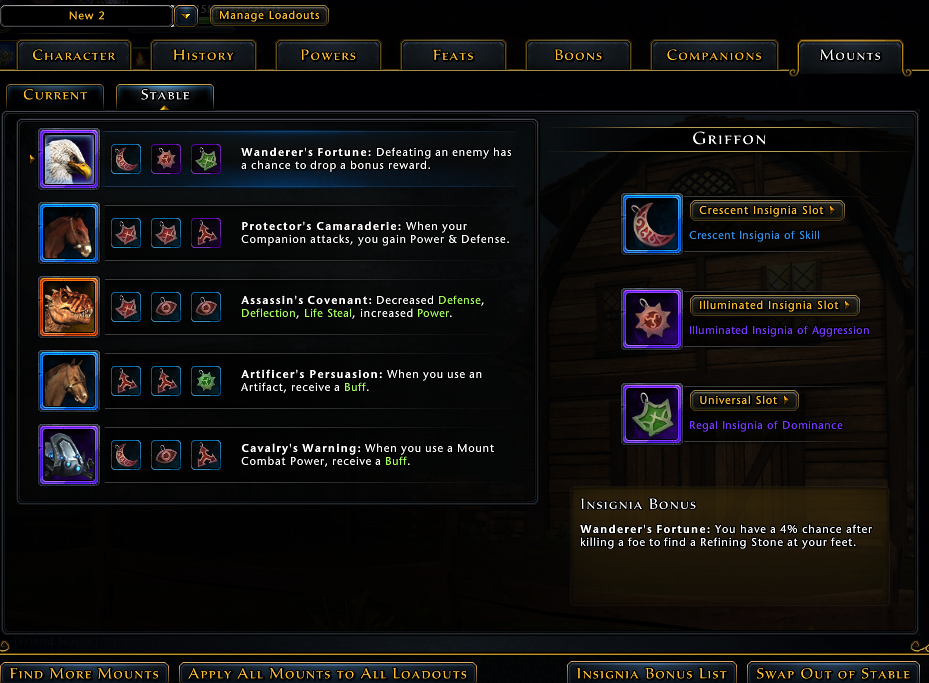Switch to the Current sub-tab
Viewport: 929px width, 683px height.
pyautogui.click(x=55, y=96)
